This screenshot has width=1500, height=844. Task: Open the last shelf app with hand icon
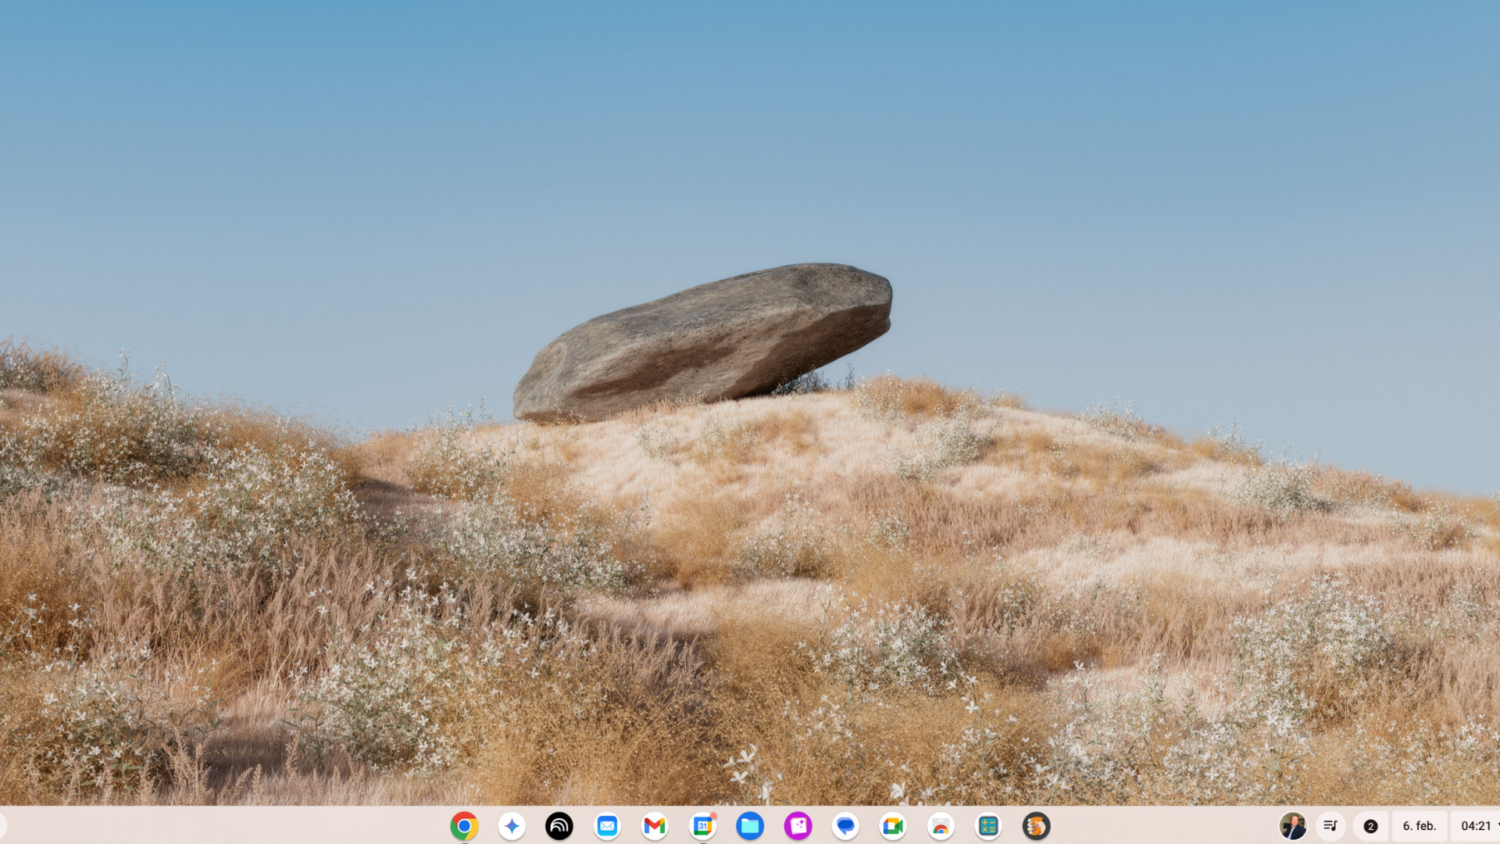click(1036, 826)
